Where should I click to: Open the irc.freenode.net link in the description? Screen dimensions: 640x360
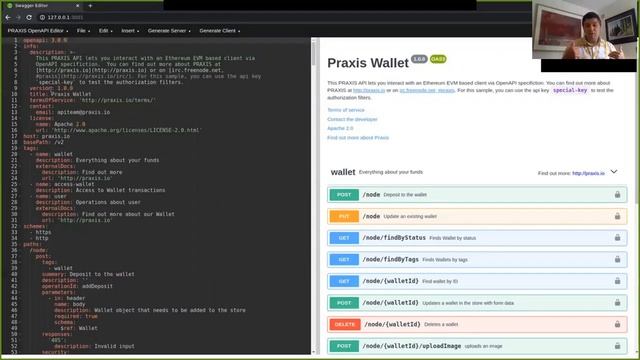(427, 90)
